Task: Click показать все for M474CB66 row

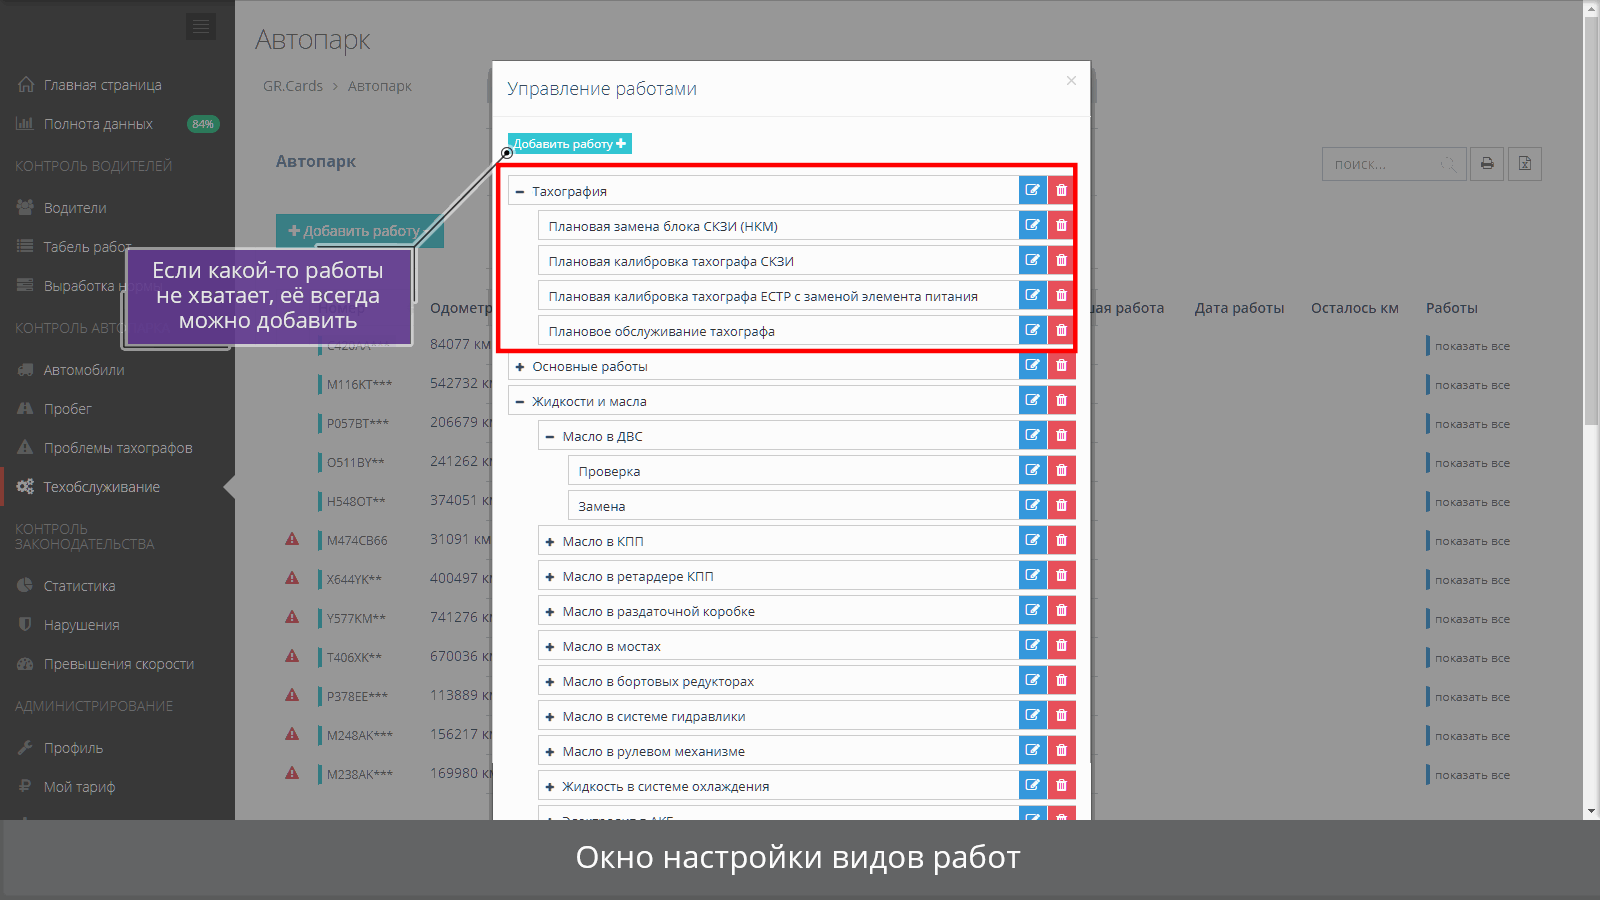Action: (x=1472, y=541)
